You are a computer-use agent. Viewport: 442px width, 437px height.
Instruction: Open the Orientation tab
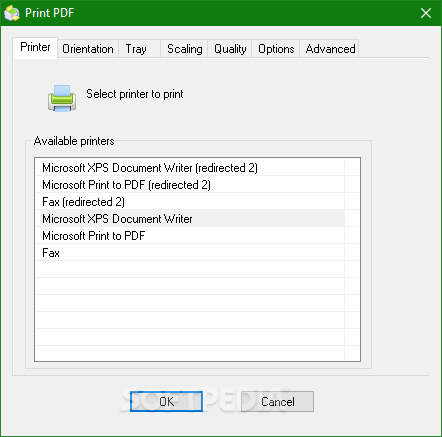tap(88, 49)
